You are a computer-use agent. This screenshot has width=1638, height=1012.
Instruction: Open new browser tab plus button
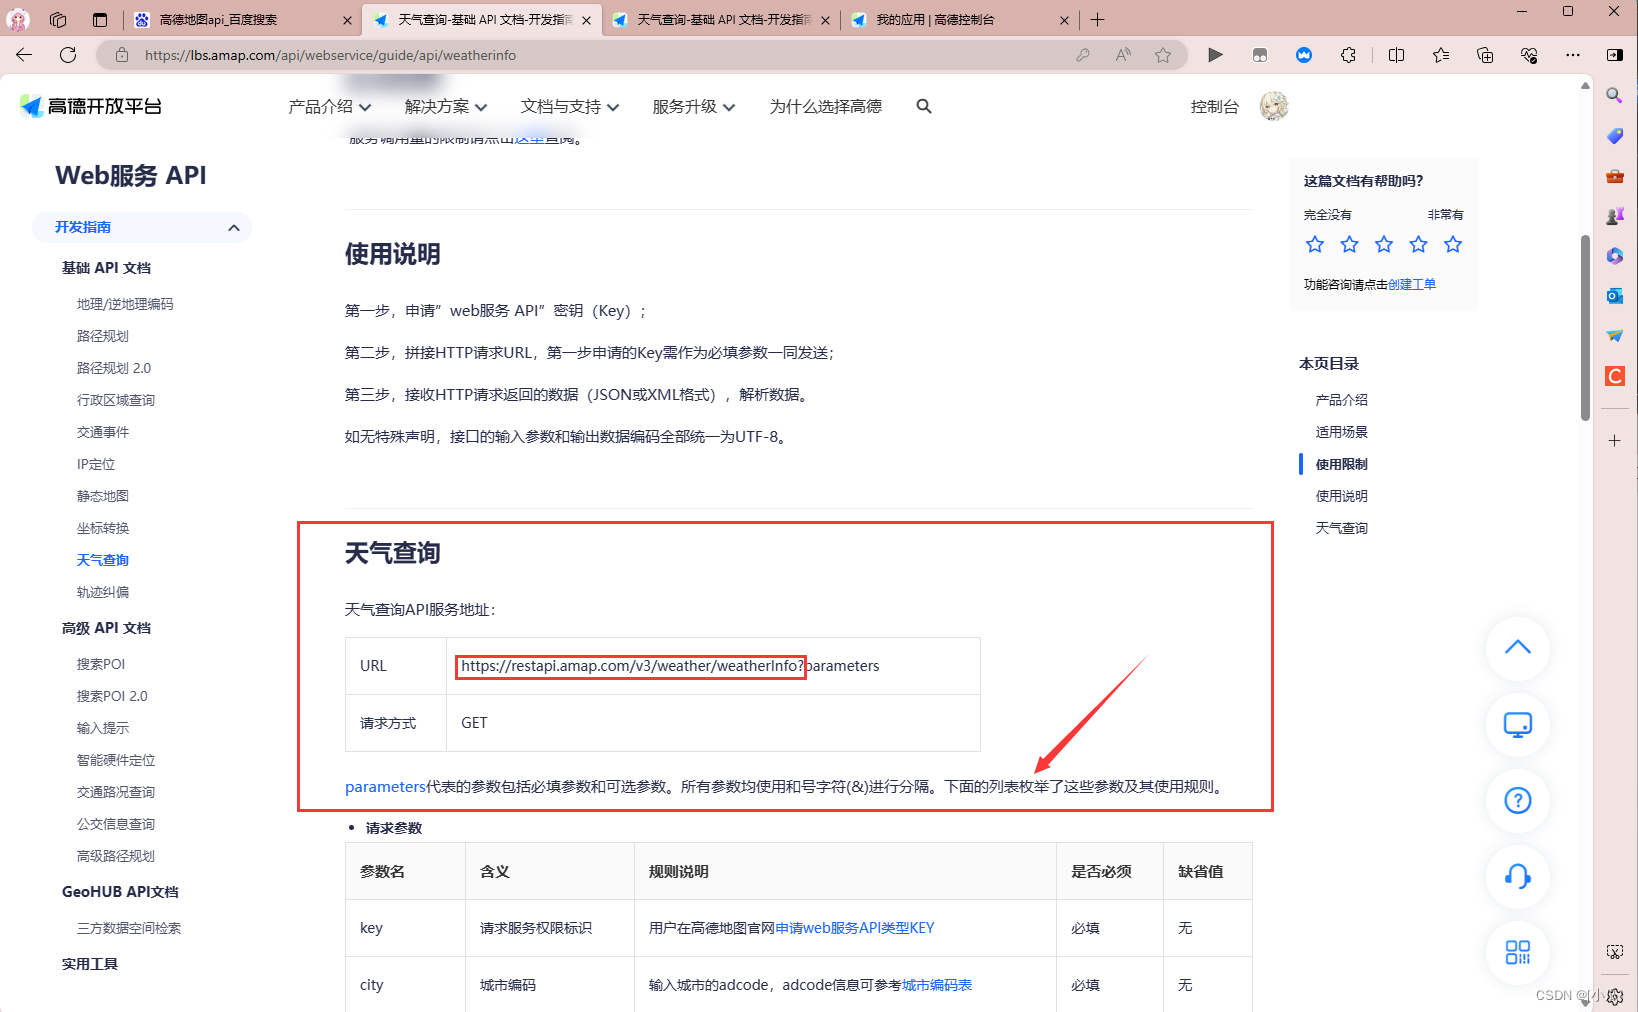[1097, 19]
